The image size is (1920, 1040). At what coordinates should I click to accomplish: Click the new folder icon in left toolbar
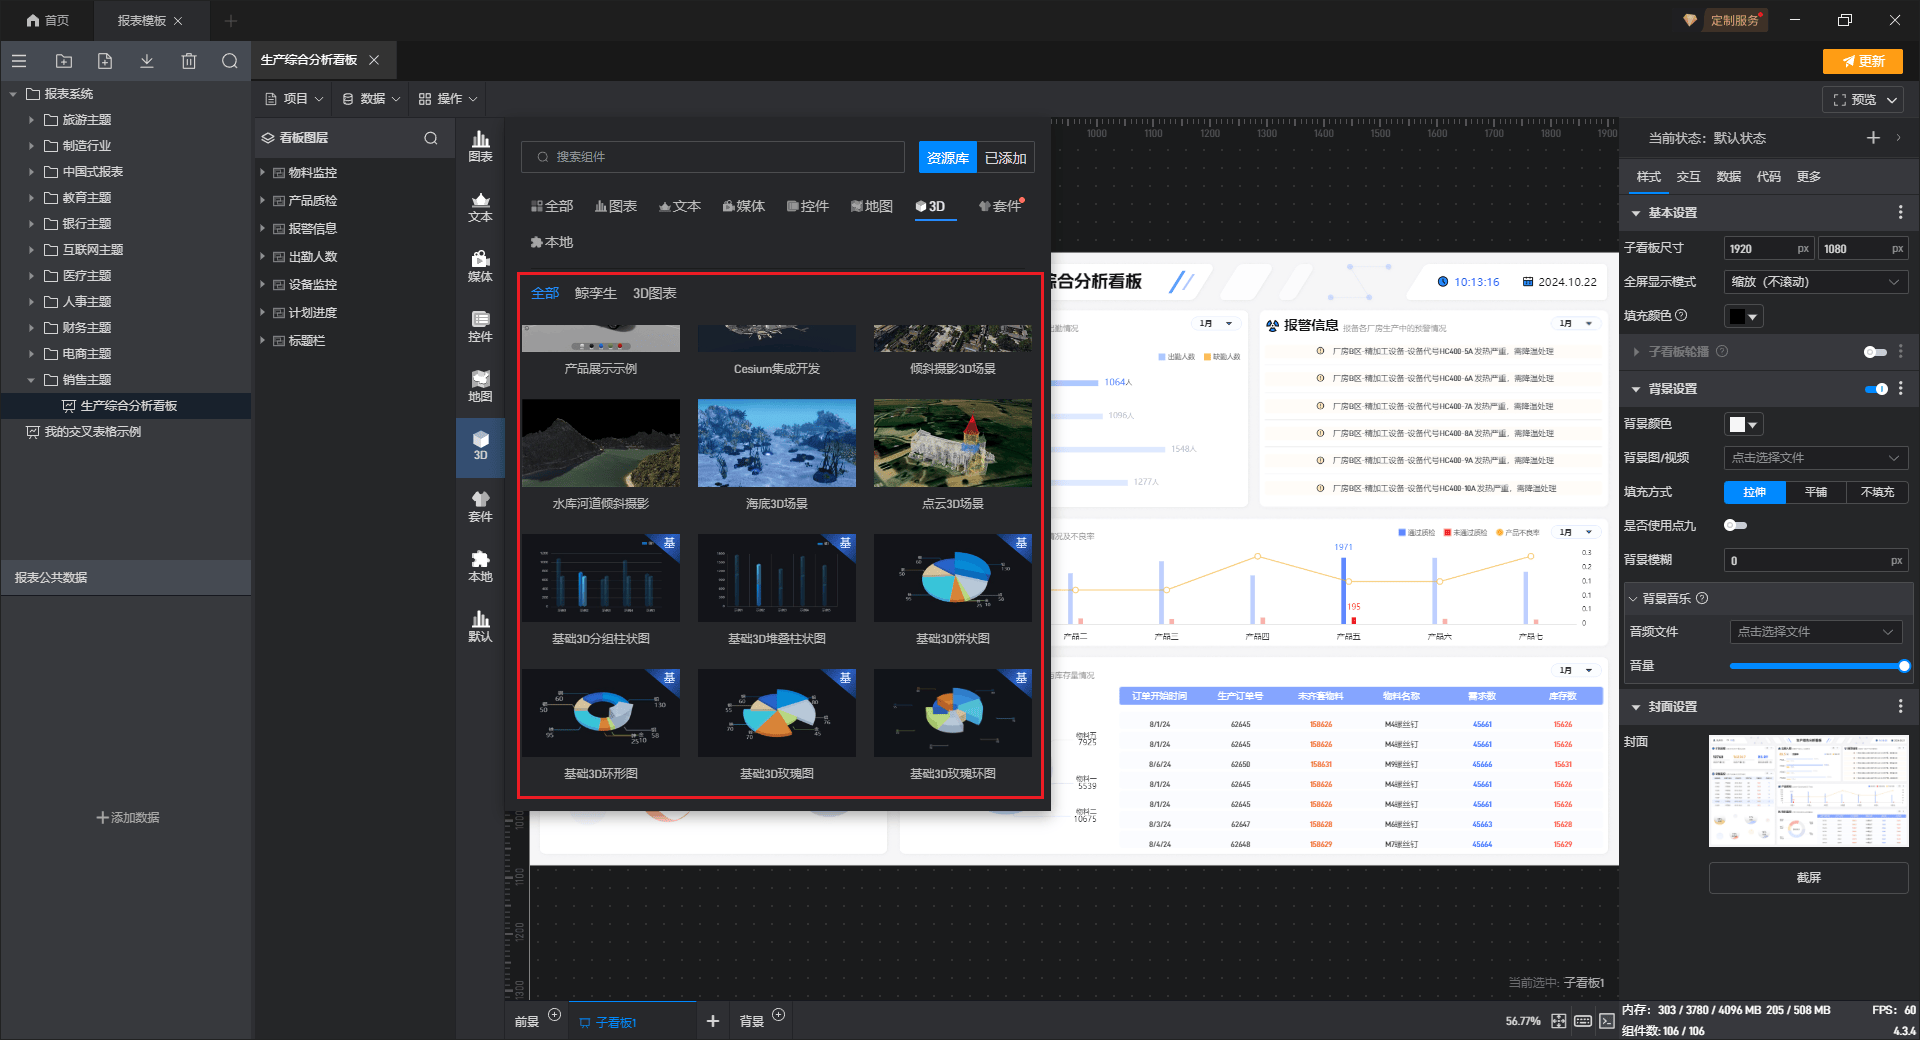[64, 61]
